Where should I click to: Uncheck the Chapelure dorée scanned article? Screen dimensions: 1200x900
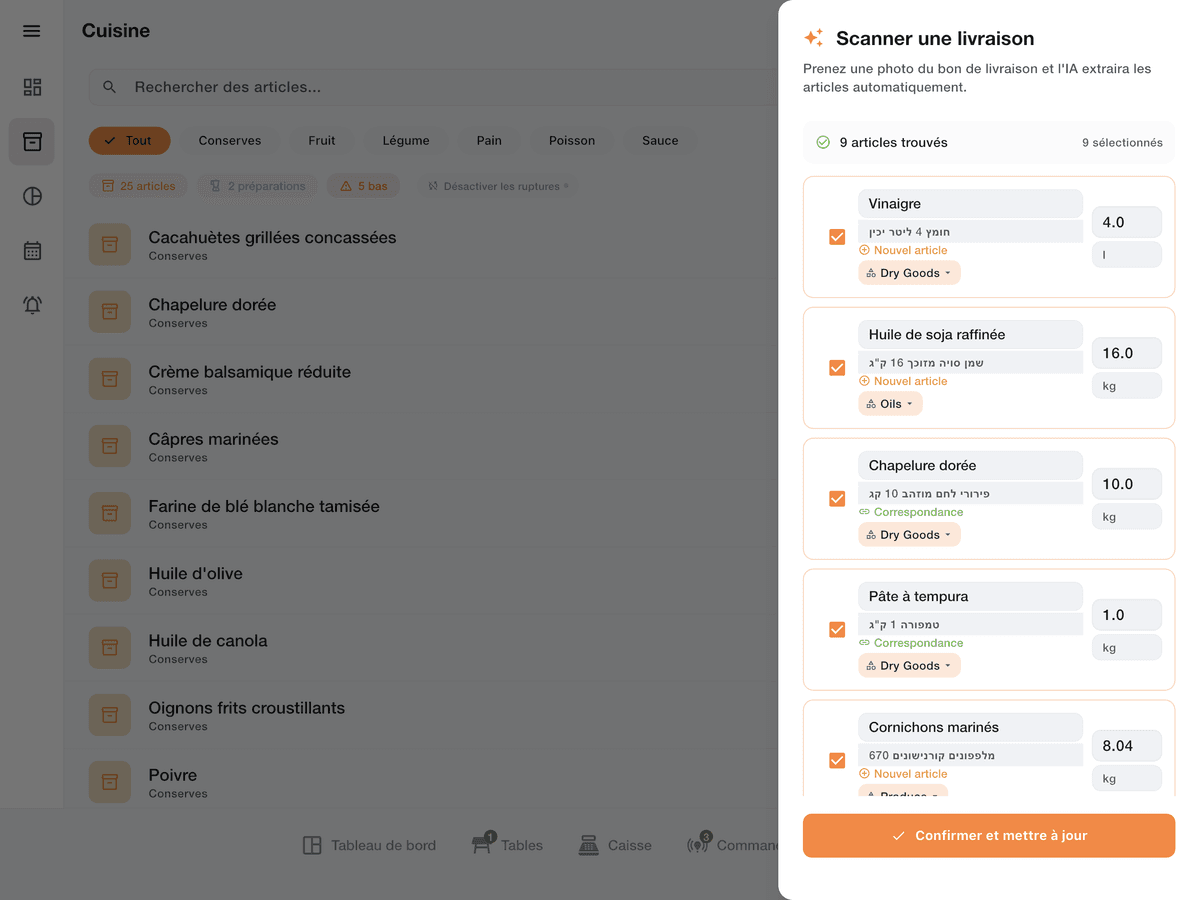click(x=837, y=498)
